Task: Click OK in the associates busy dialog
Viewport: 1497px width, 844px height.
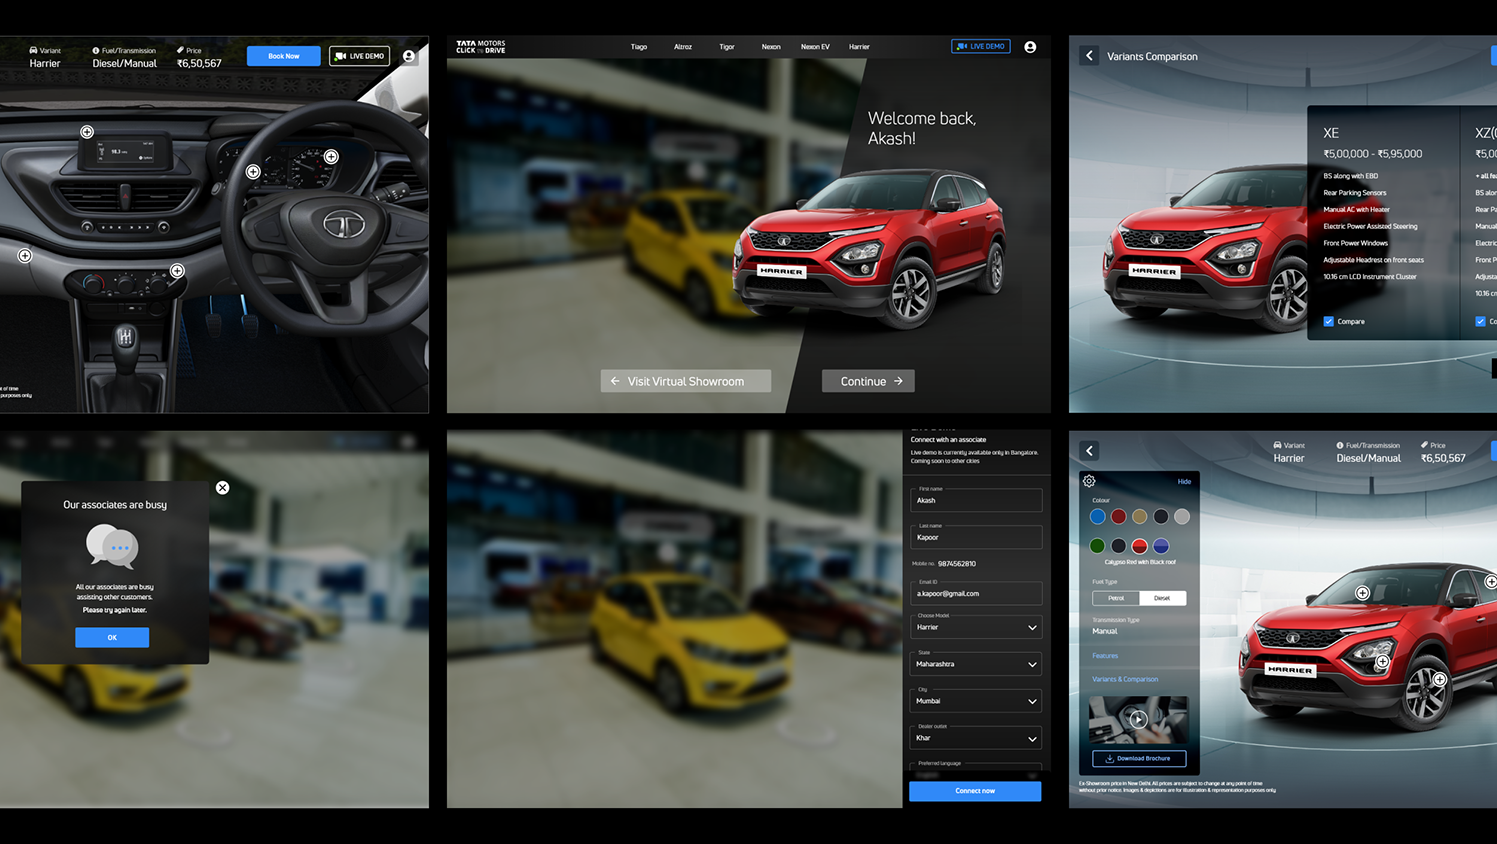Action: tap(112, 637)
